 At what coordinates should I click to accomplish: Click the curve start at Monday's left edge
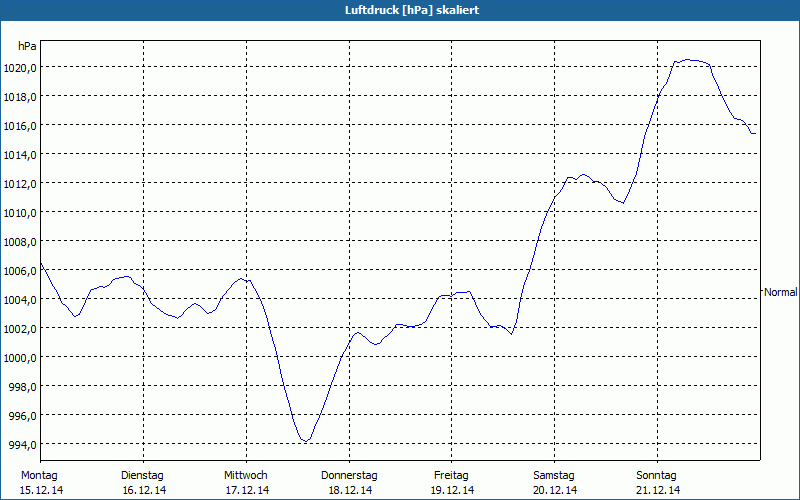(x=41, y=264)
